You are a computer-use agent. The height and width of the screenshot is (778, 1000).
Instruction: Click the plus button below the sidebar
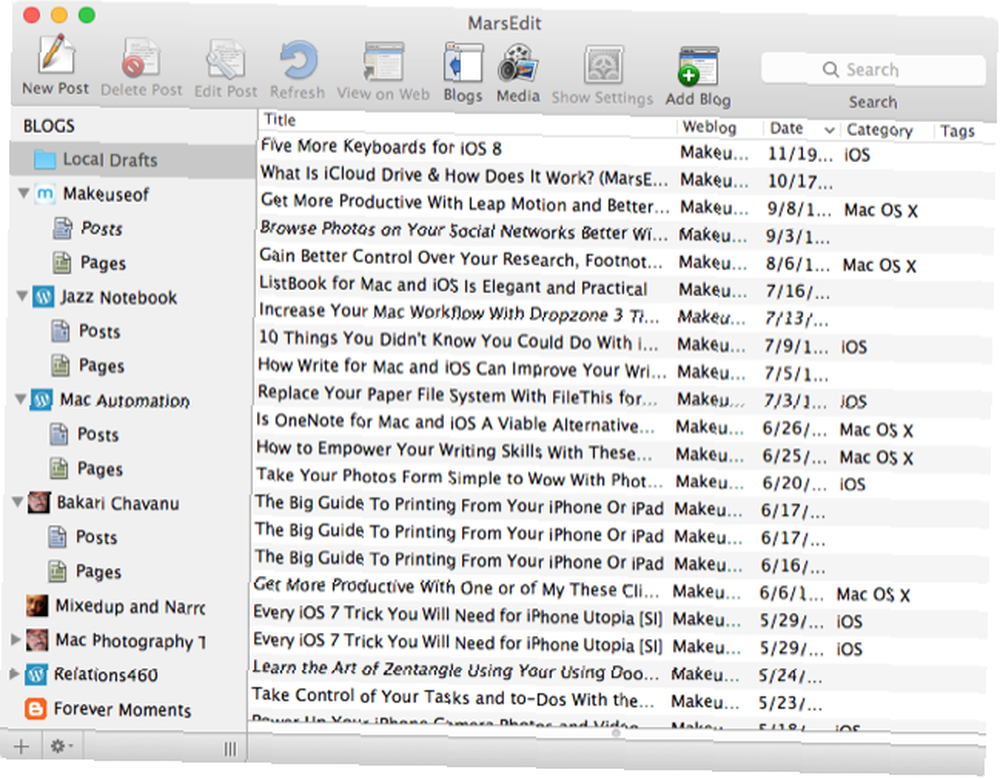[21, 746]
